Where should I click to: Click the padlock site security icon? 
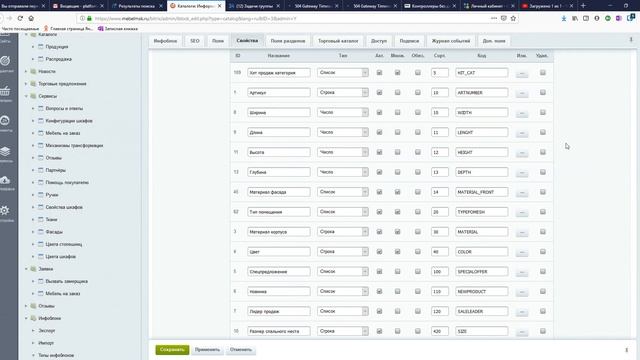point(89,18)
